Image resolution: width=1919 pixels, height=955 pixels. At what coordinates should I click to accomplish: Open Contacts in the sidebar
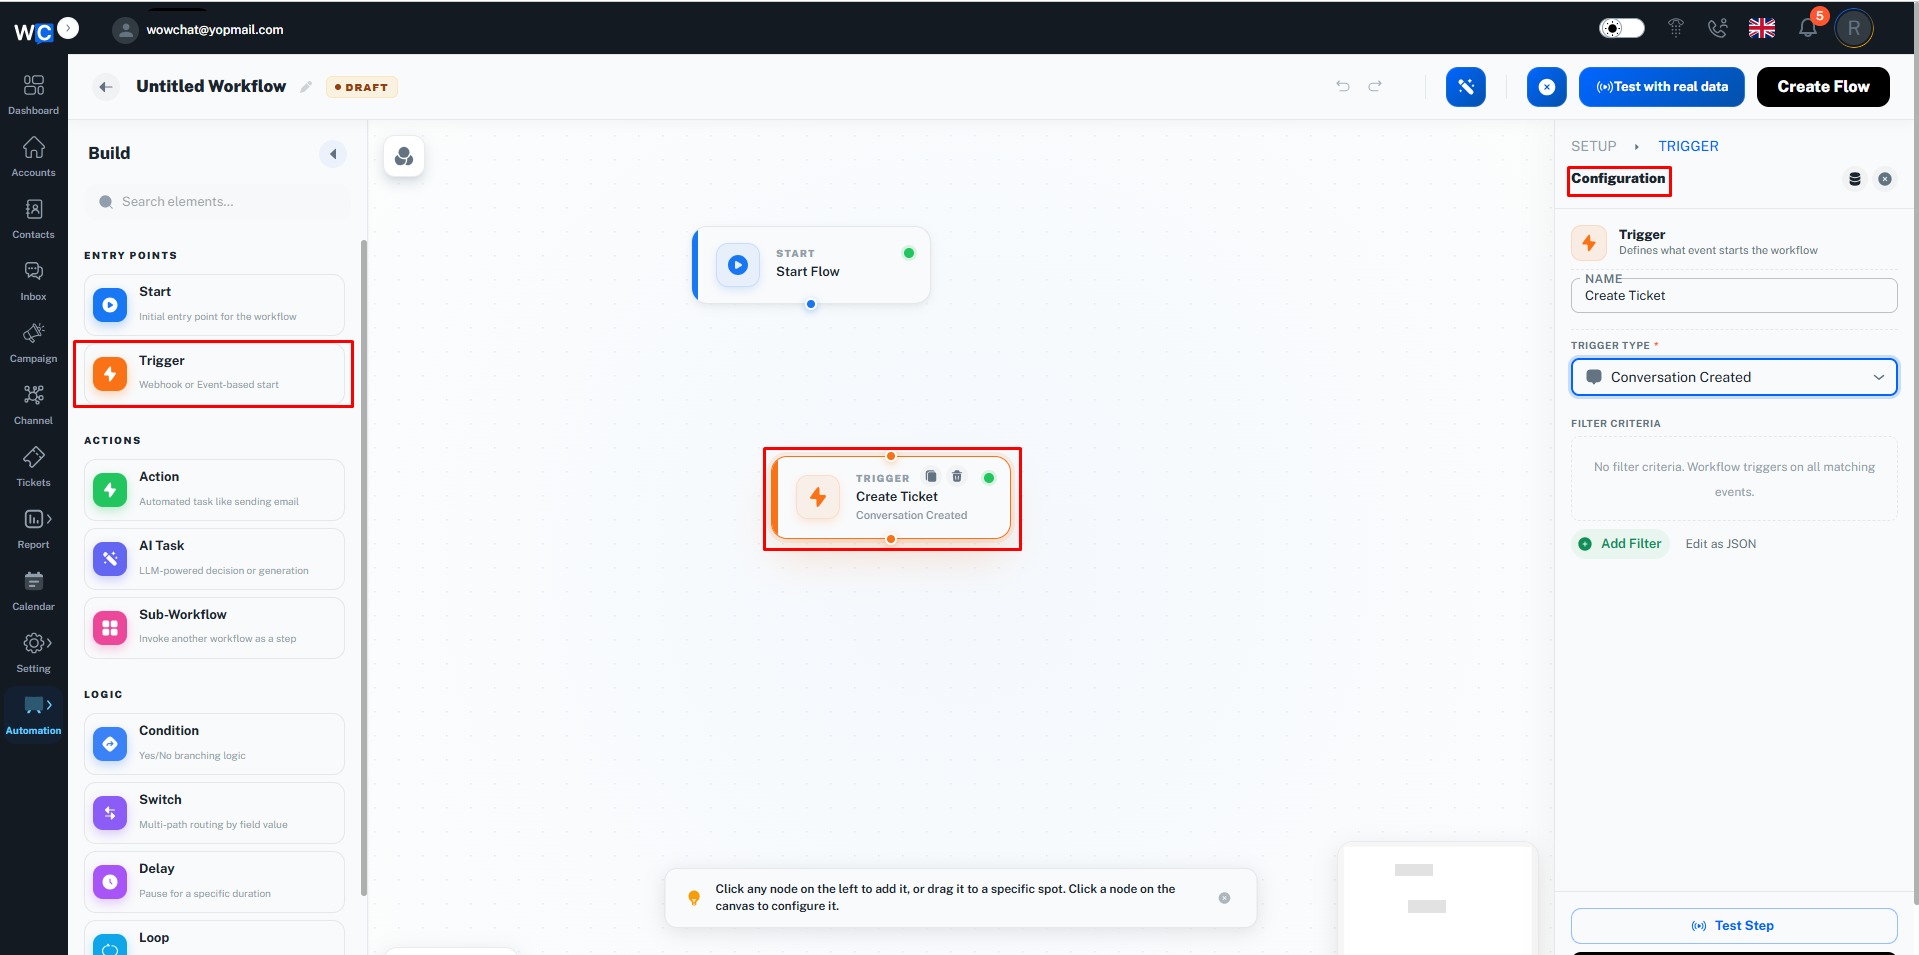(33, 218)
